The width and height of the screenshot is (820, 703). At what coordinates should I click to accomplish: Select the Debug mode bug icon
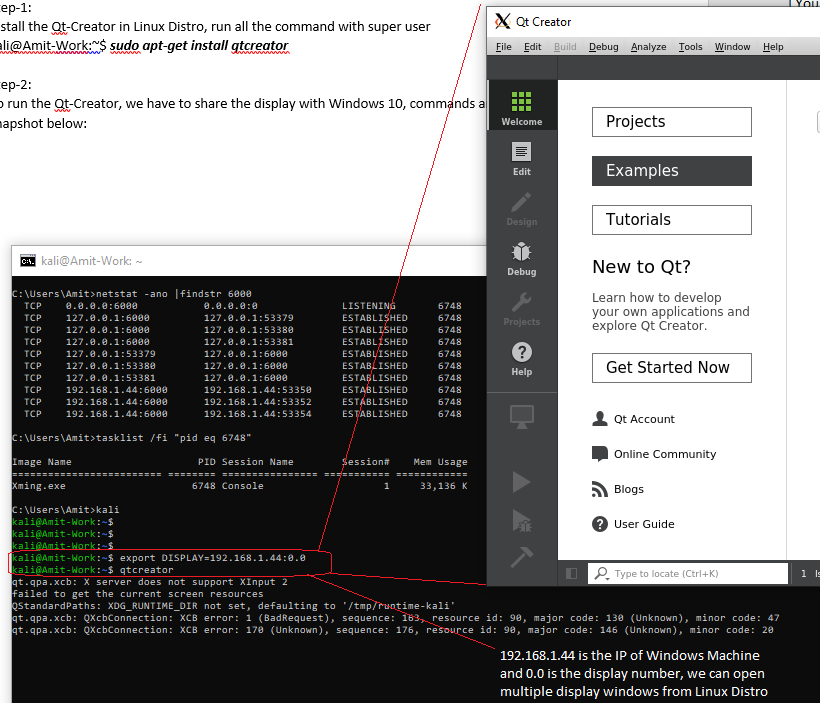(521, 257)
